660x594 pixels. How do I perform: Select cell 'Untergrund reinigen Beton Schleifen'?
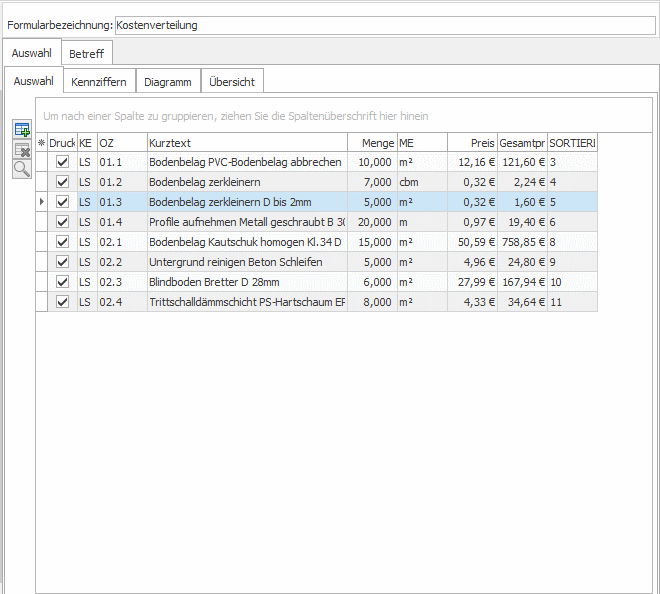(247, 262)
